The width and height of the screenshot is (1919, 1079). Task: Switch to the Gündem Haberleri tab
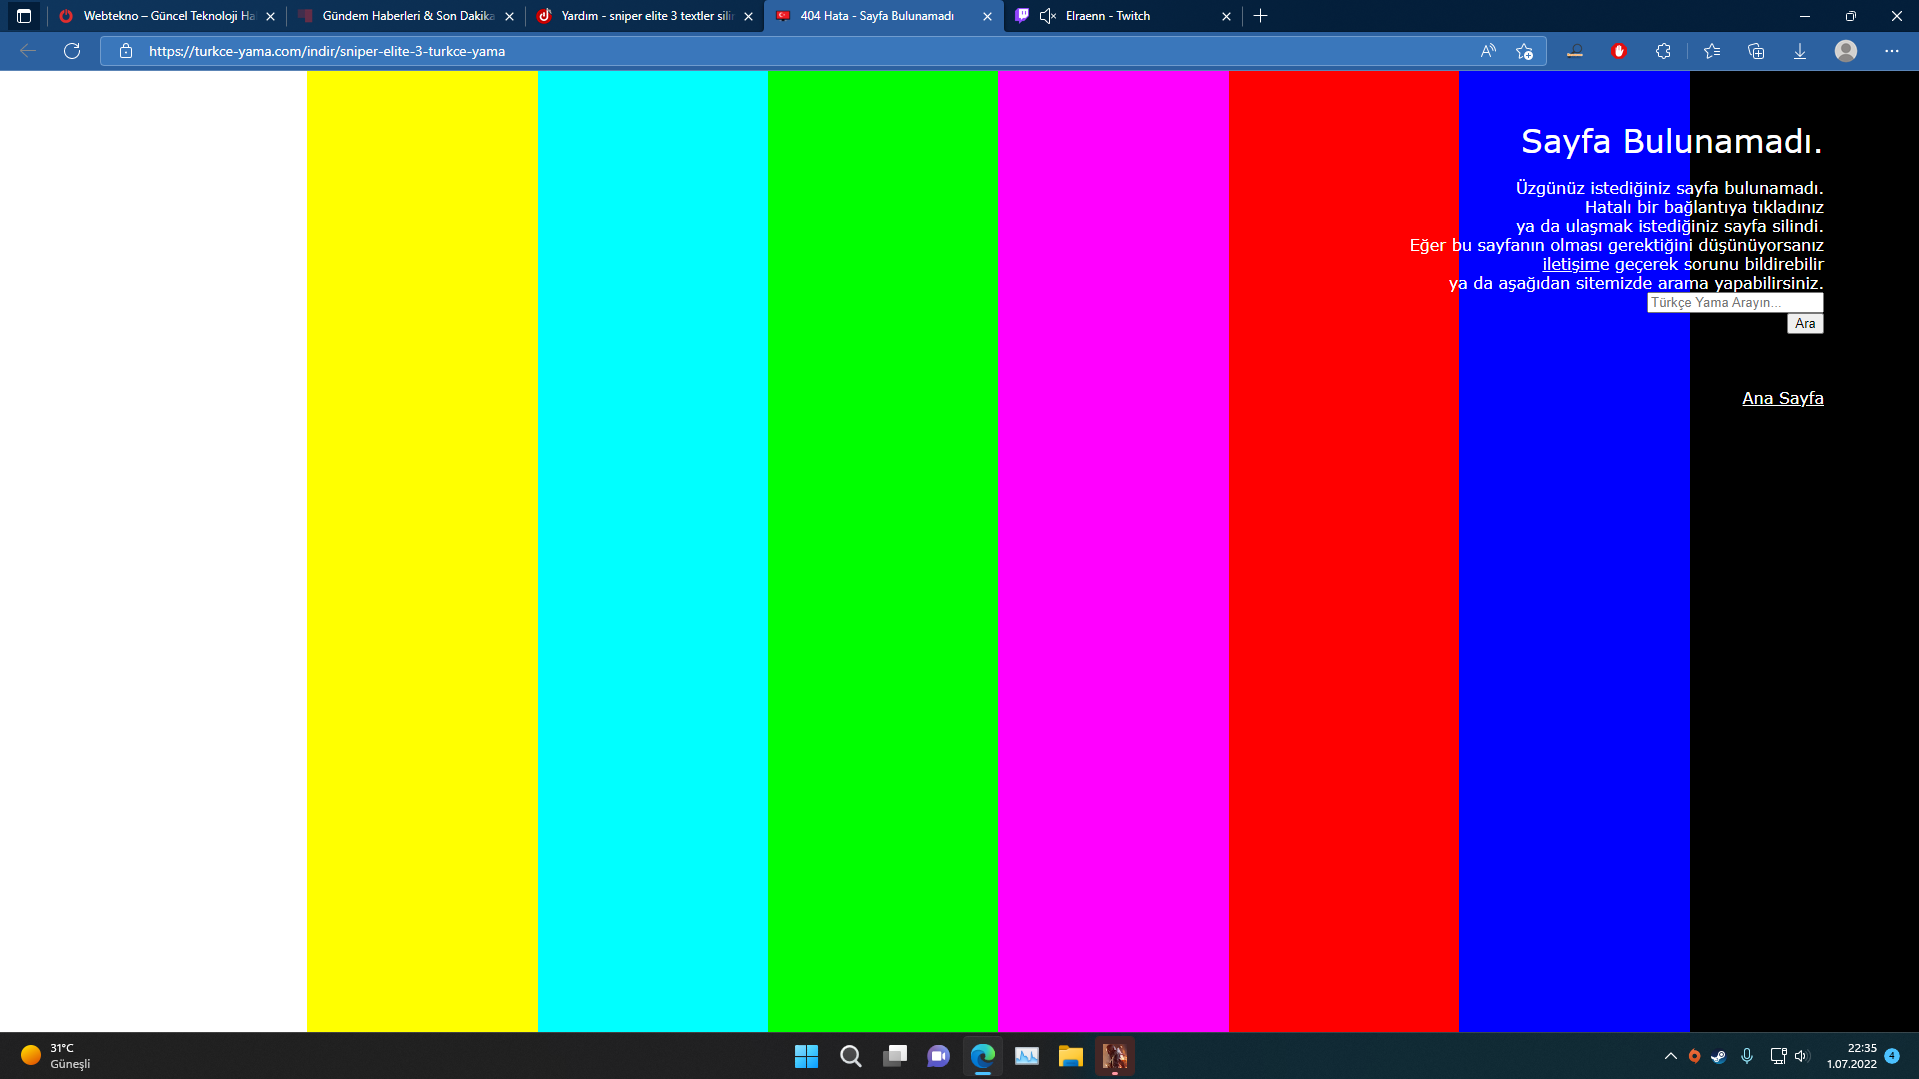[x=406, y=16]
